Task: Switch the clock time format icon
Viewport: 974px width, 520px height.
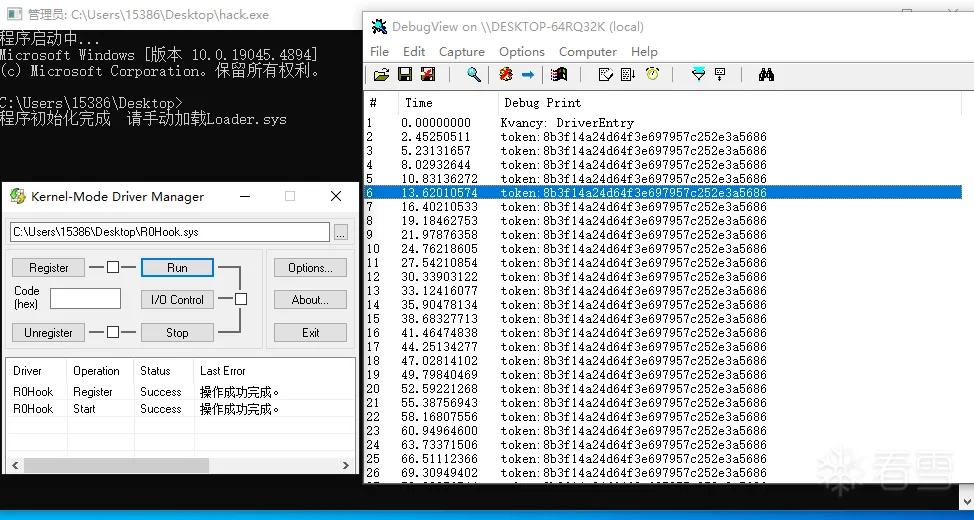Action: pos(652,75)
